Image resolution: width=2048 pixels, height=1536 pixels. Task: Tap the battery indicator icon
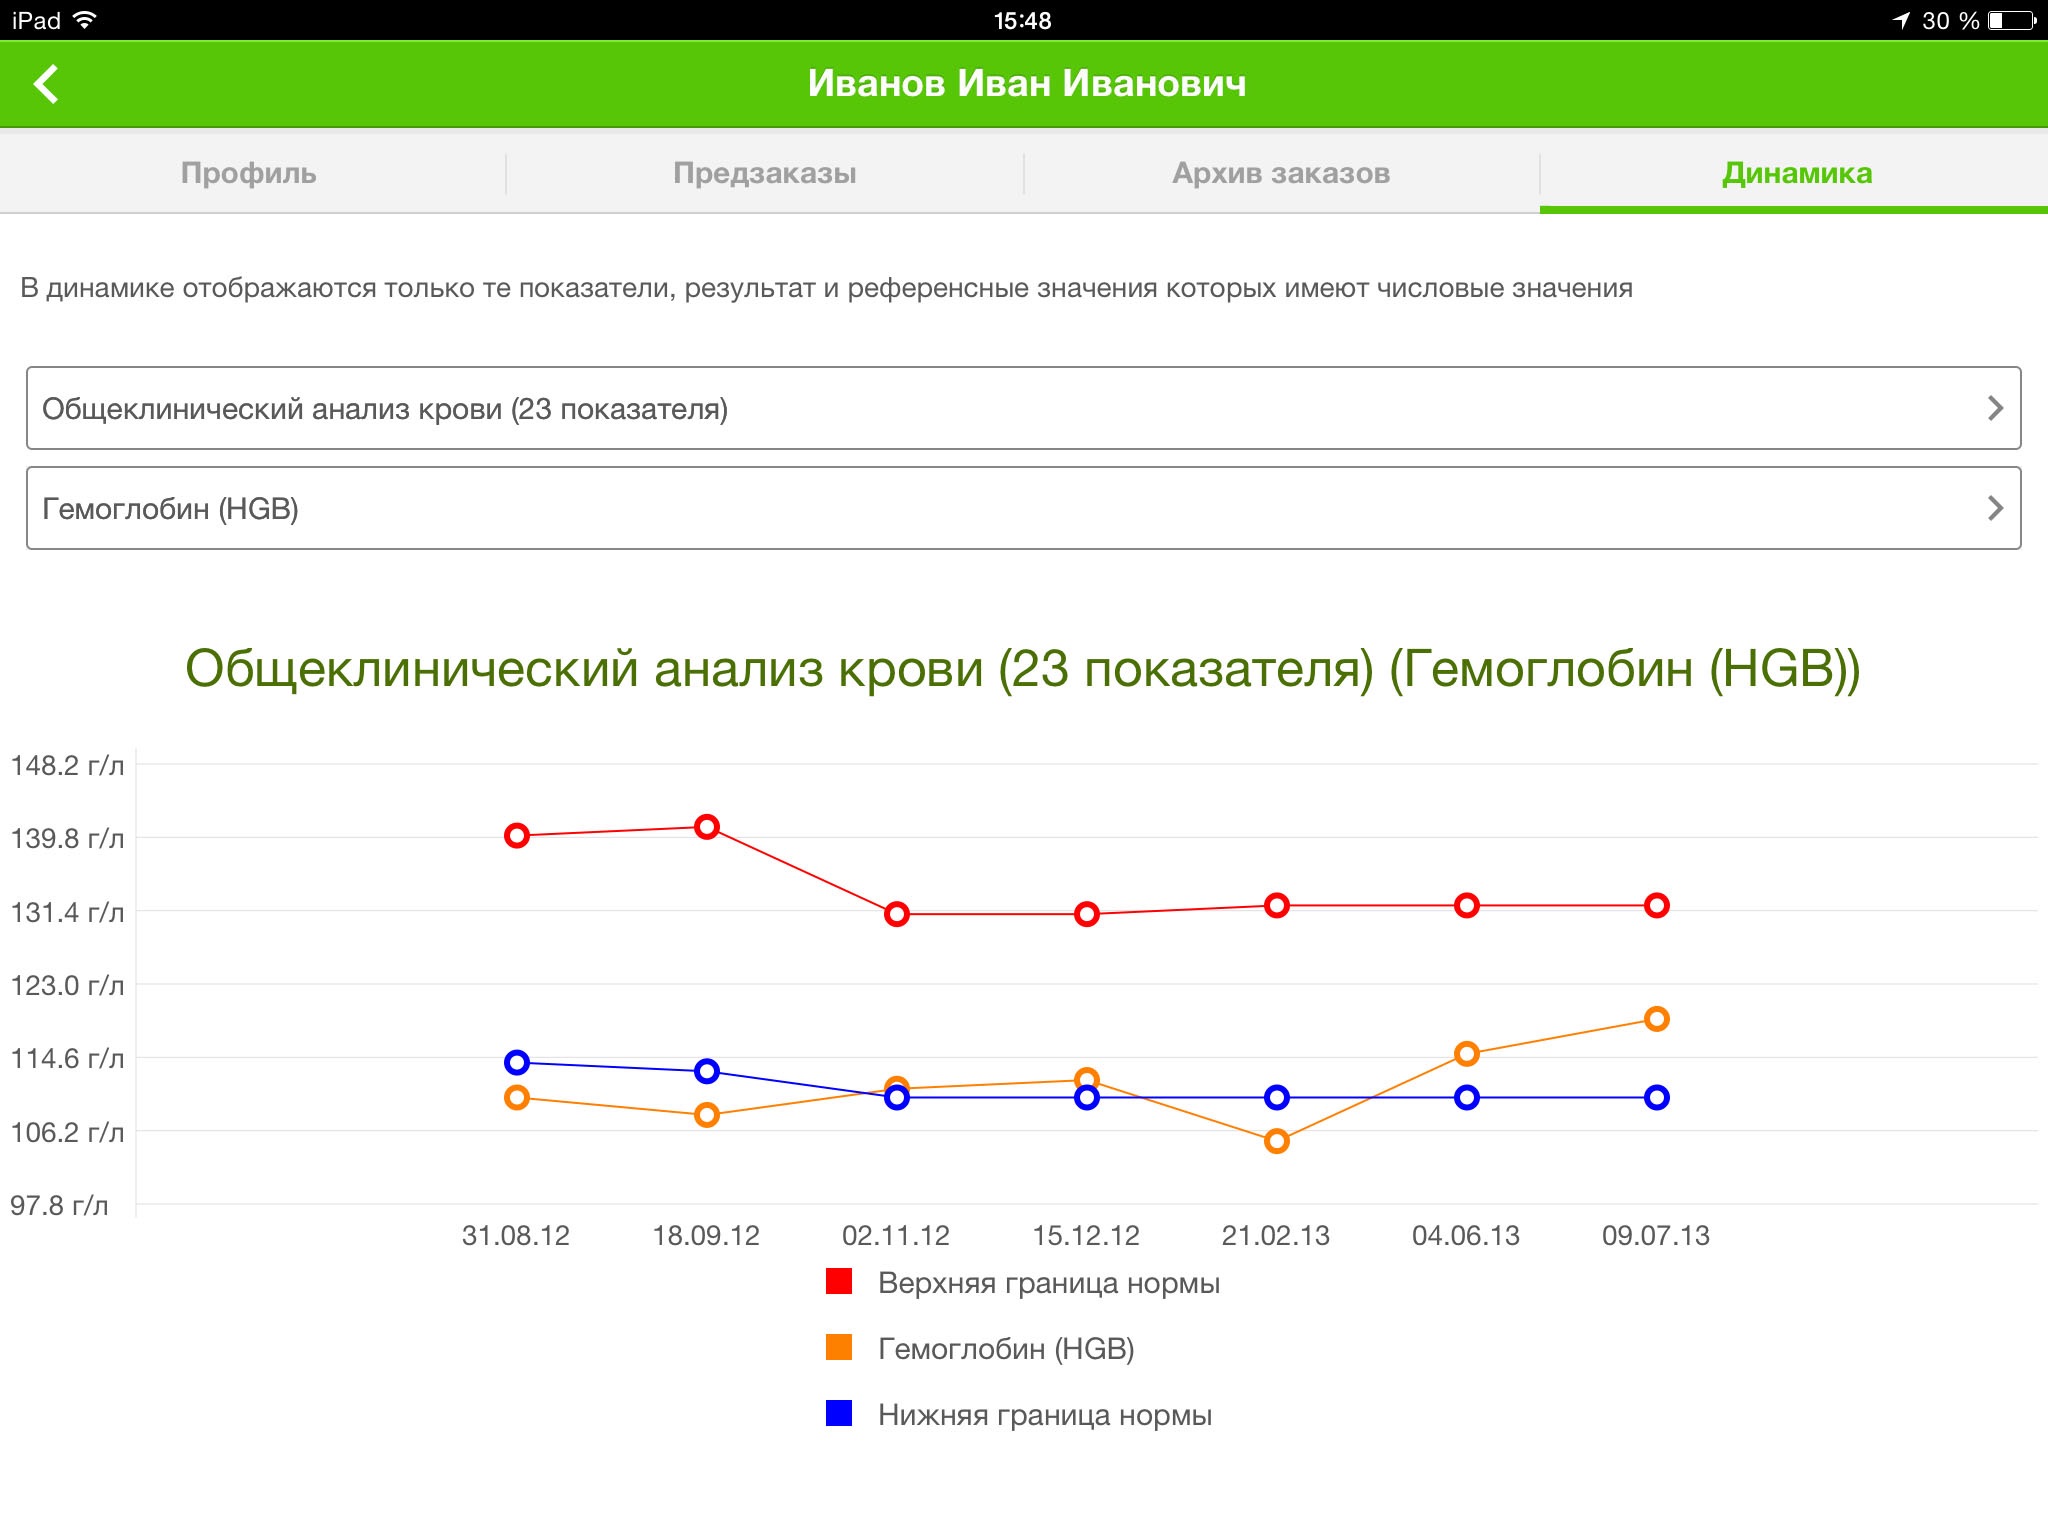(x=2012, y=20)
